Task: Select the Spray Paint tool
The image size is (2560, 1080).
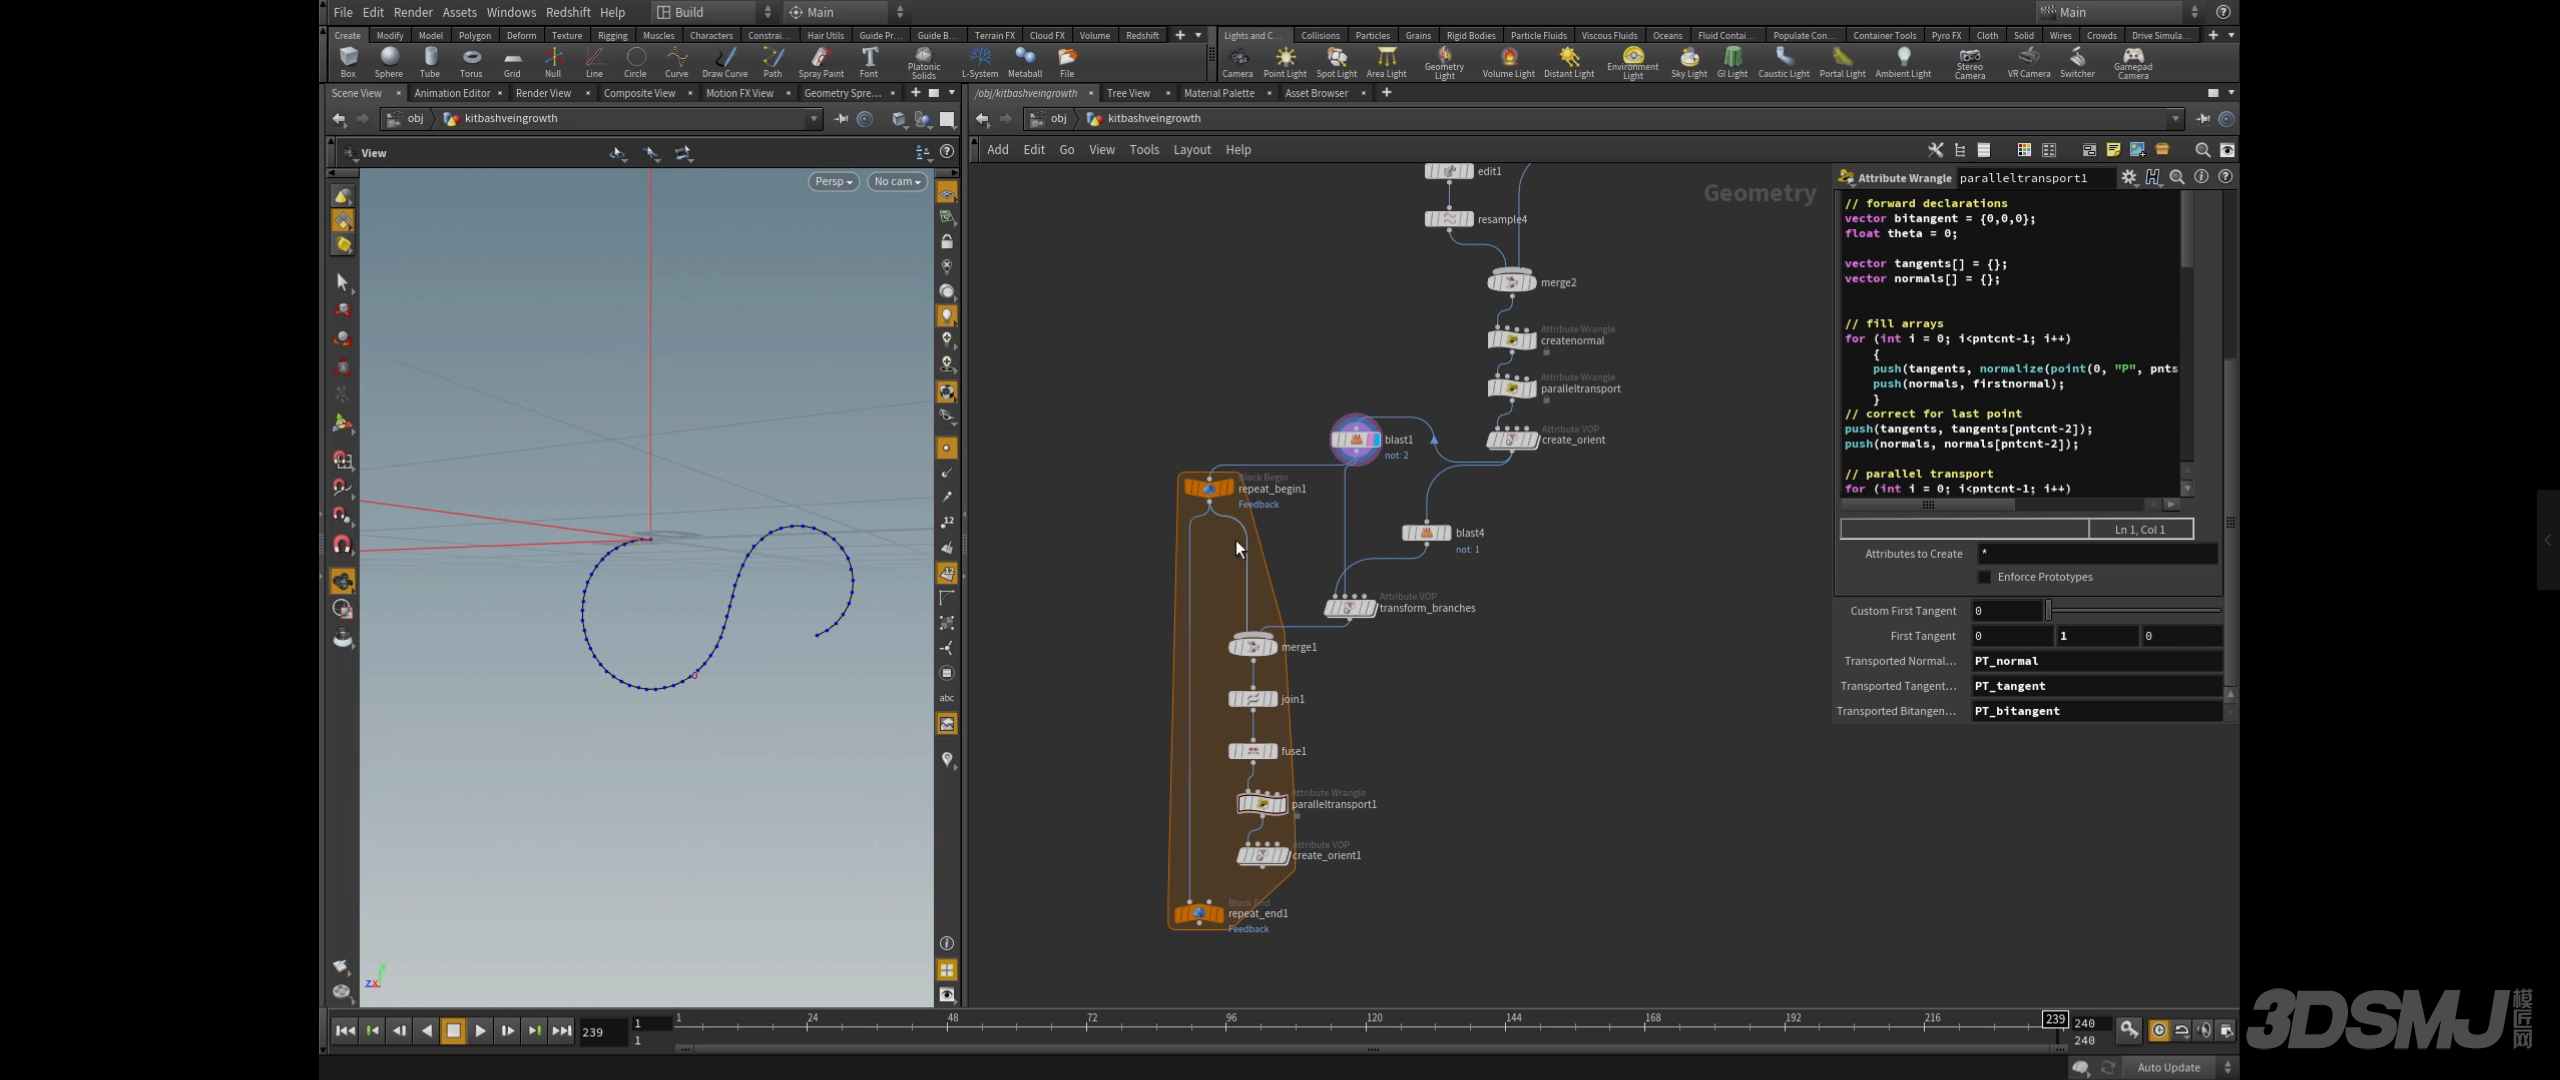Action: [821, 62]
